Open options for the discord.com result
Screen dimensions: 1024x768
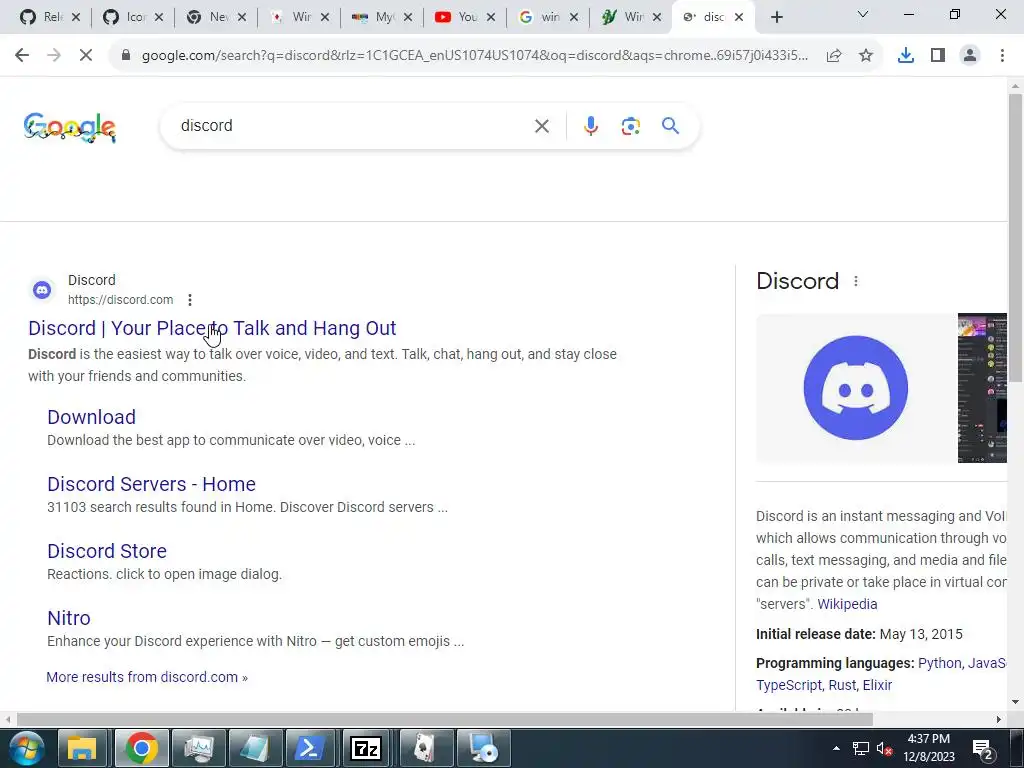(190, 300)
